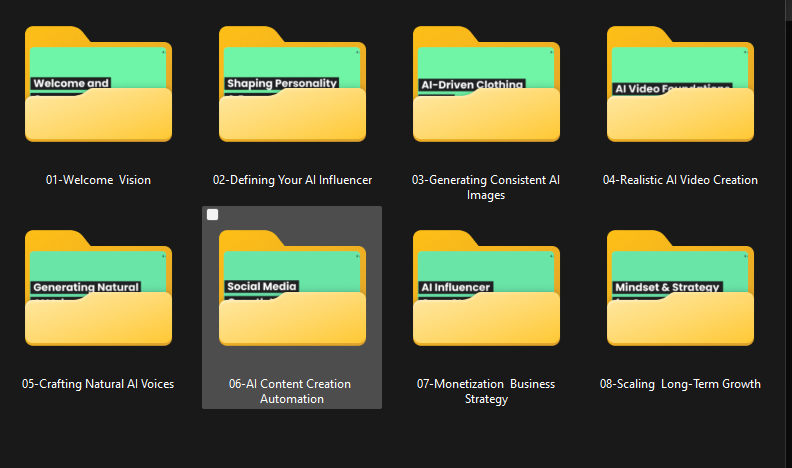Select the "05-Crafting Natural AI Voices" name label

pos(98,384)
